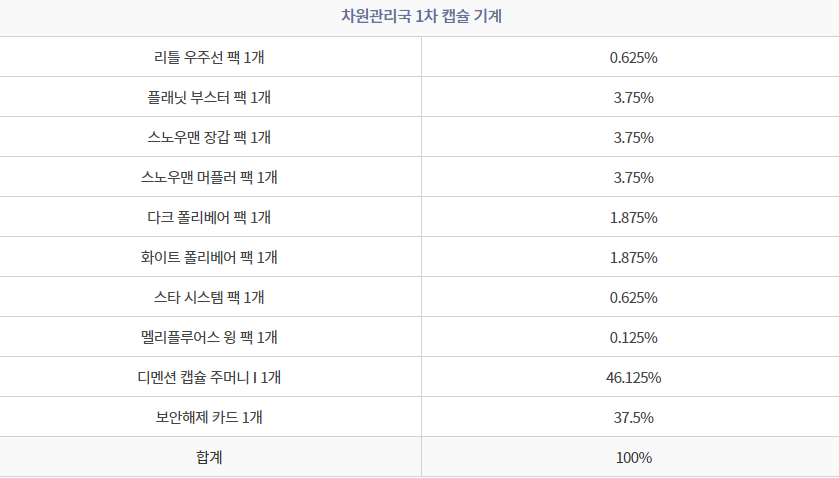839x478 pixels.
Task: Click the 멜리플루어스 윙 팩 1개 entry
Action: tap(209, 337)
